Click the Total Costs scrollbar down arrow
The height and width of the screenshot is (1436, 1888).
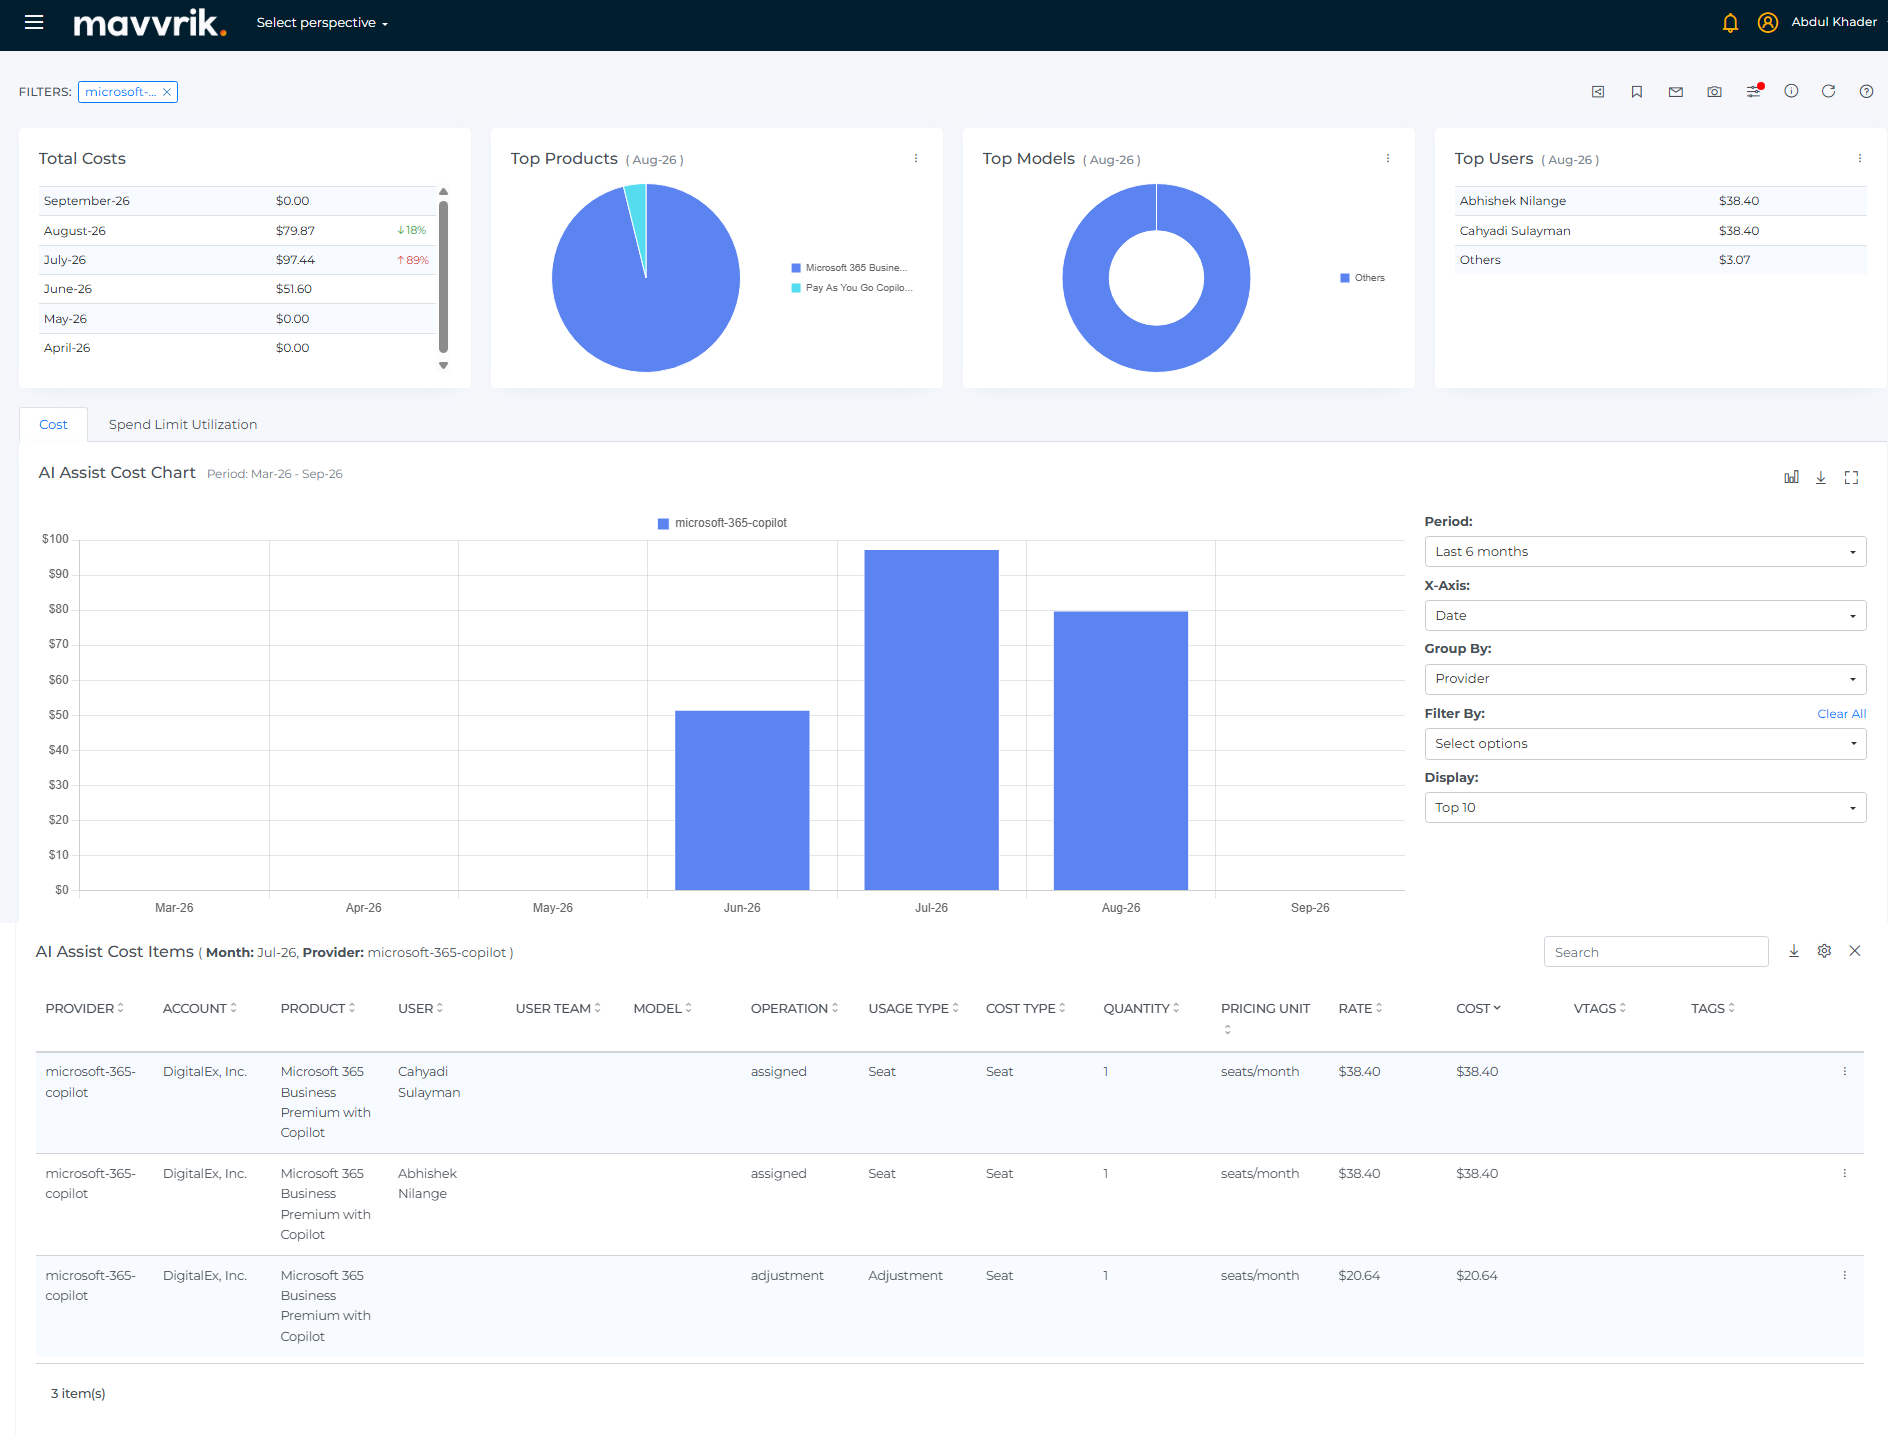tap(443, 366)
